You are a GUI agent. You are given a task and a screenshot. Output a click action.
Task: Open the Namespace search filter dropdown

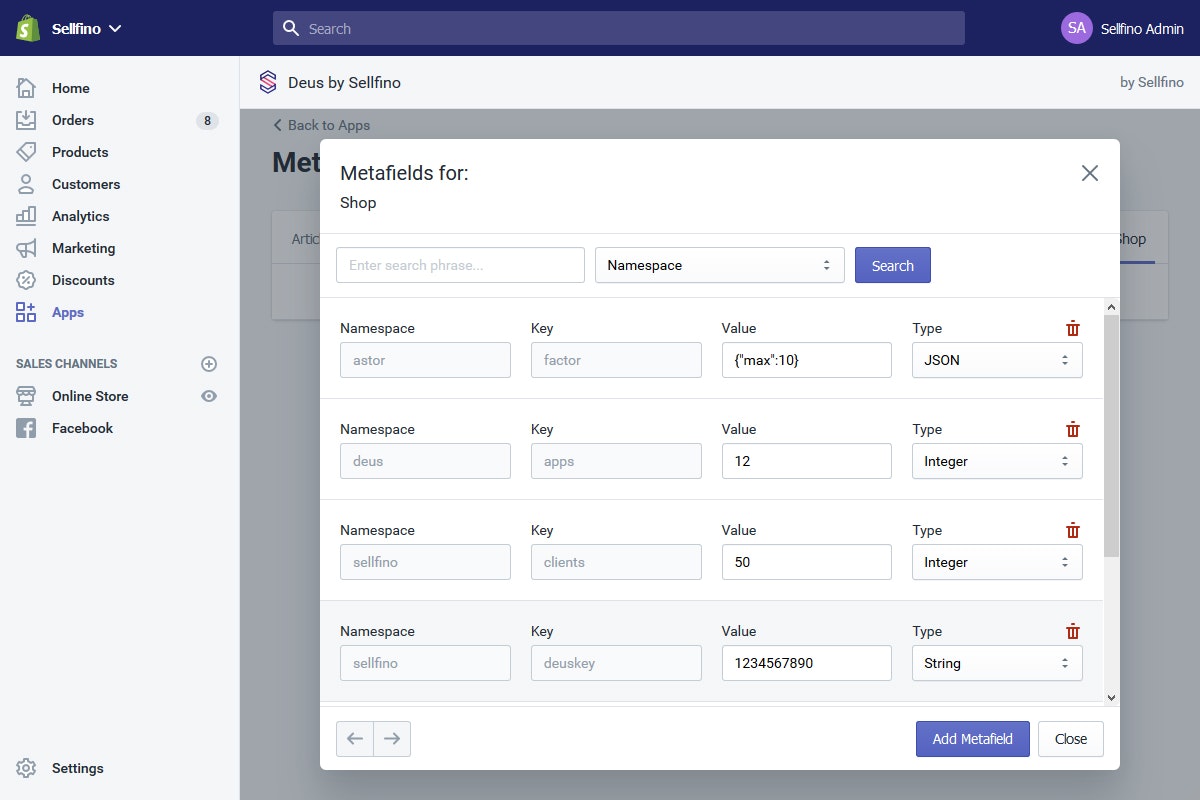pos(720,265)
